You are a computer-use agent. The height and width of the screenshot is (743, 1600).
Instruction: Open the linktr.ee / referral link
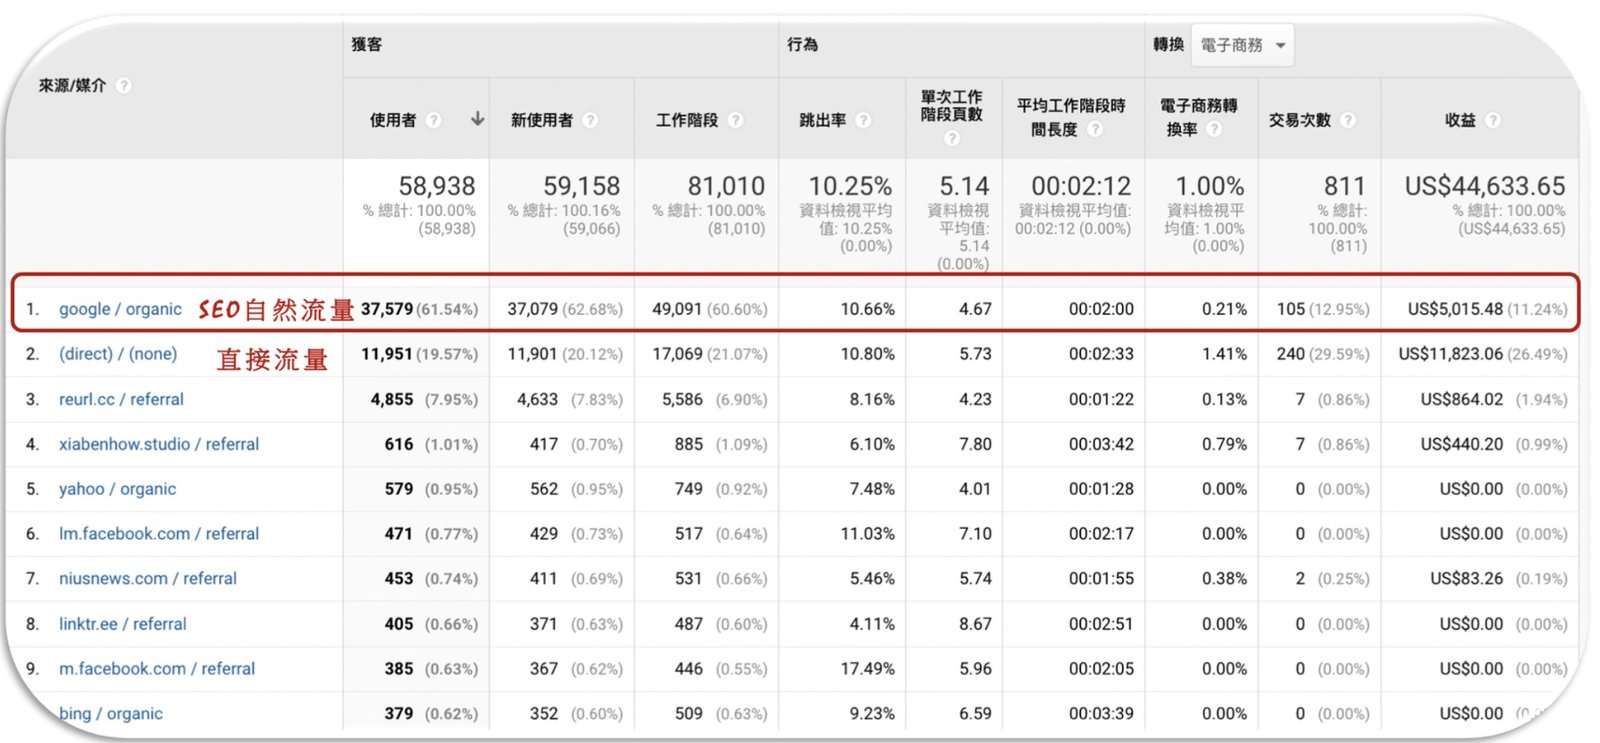(122, 624)
